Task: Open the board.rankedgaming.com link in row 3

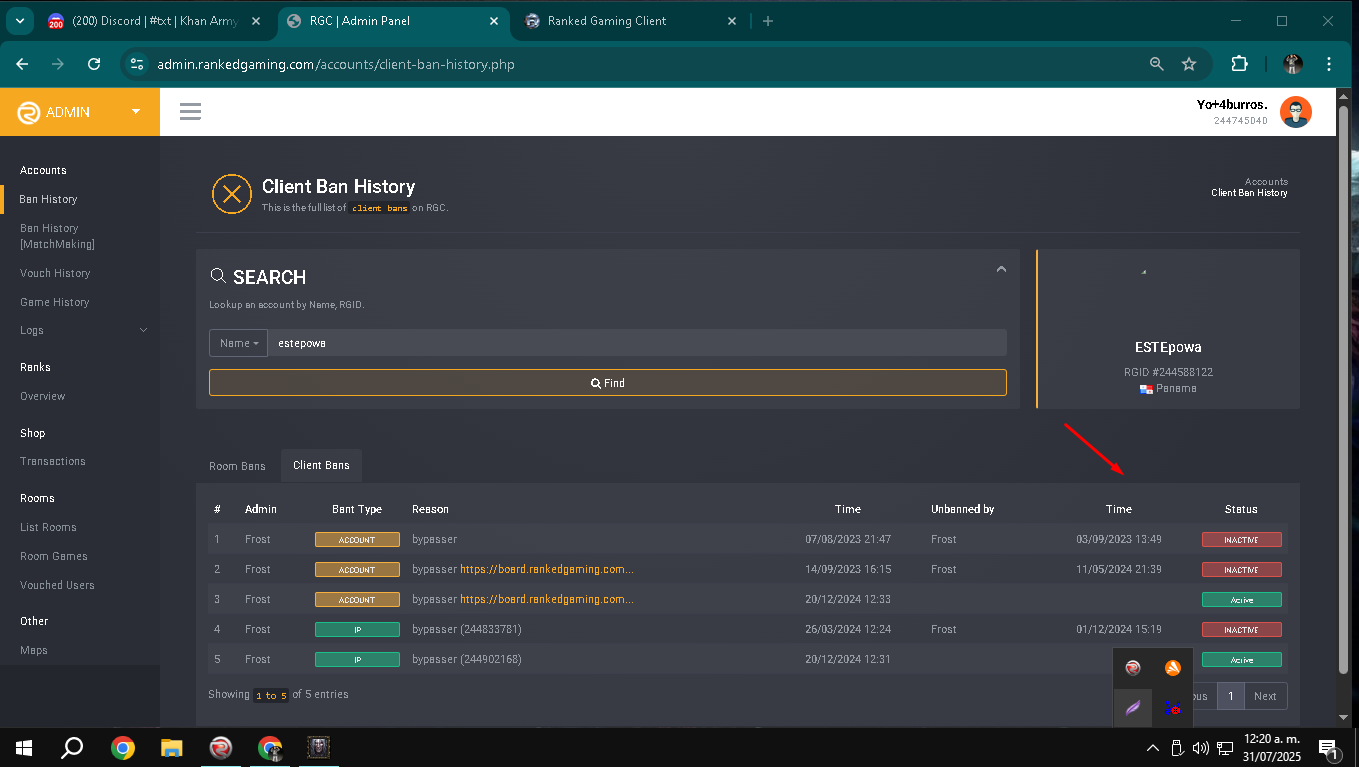Action: (x=547, y=599)
